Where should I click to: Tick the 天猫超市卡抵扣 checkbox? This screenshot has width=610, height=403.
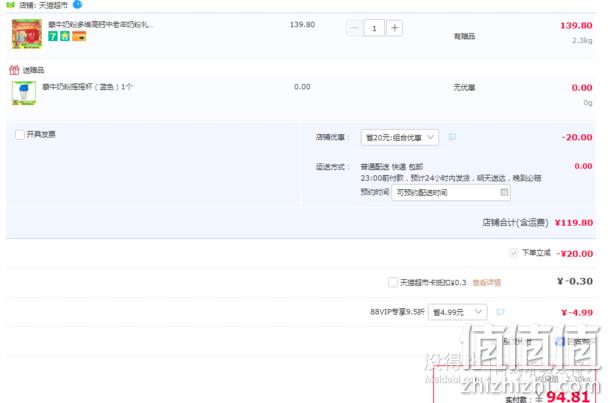pyautogui.click(x=393, y=282)
